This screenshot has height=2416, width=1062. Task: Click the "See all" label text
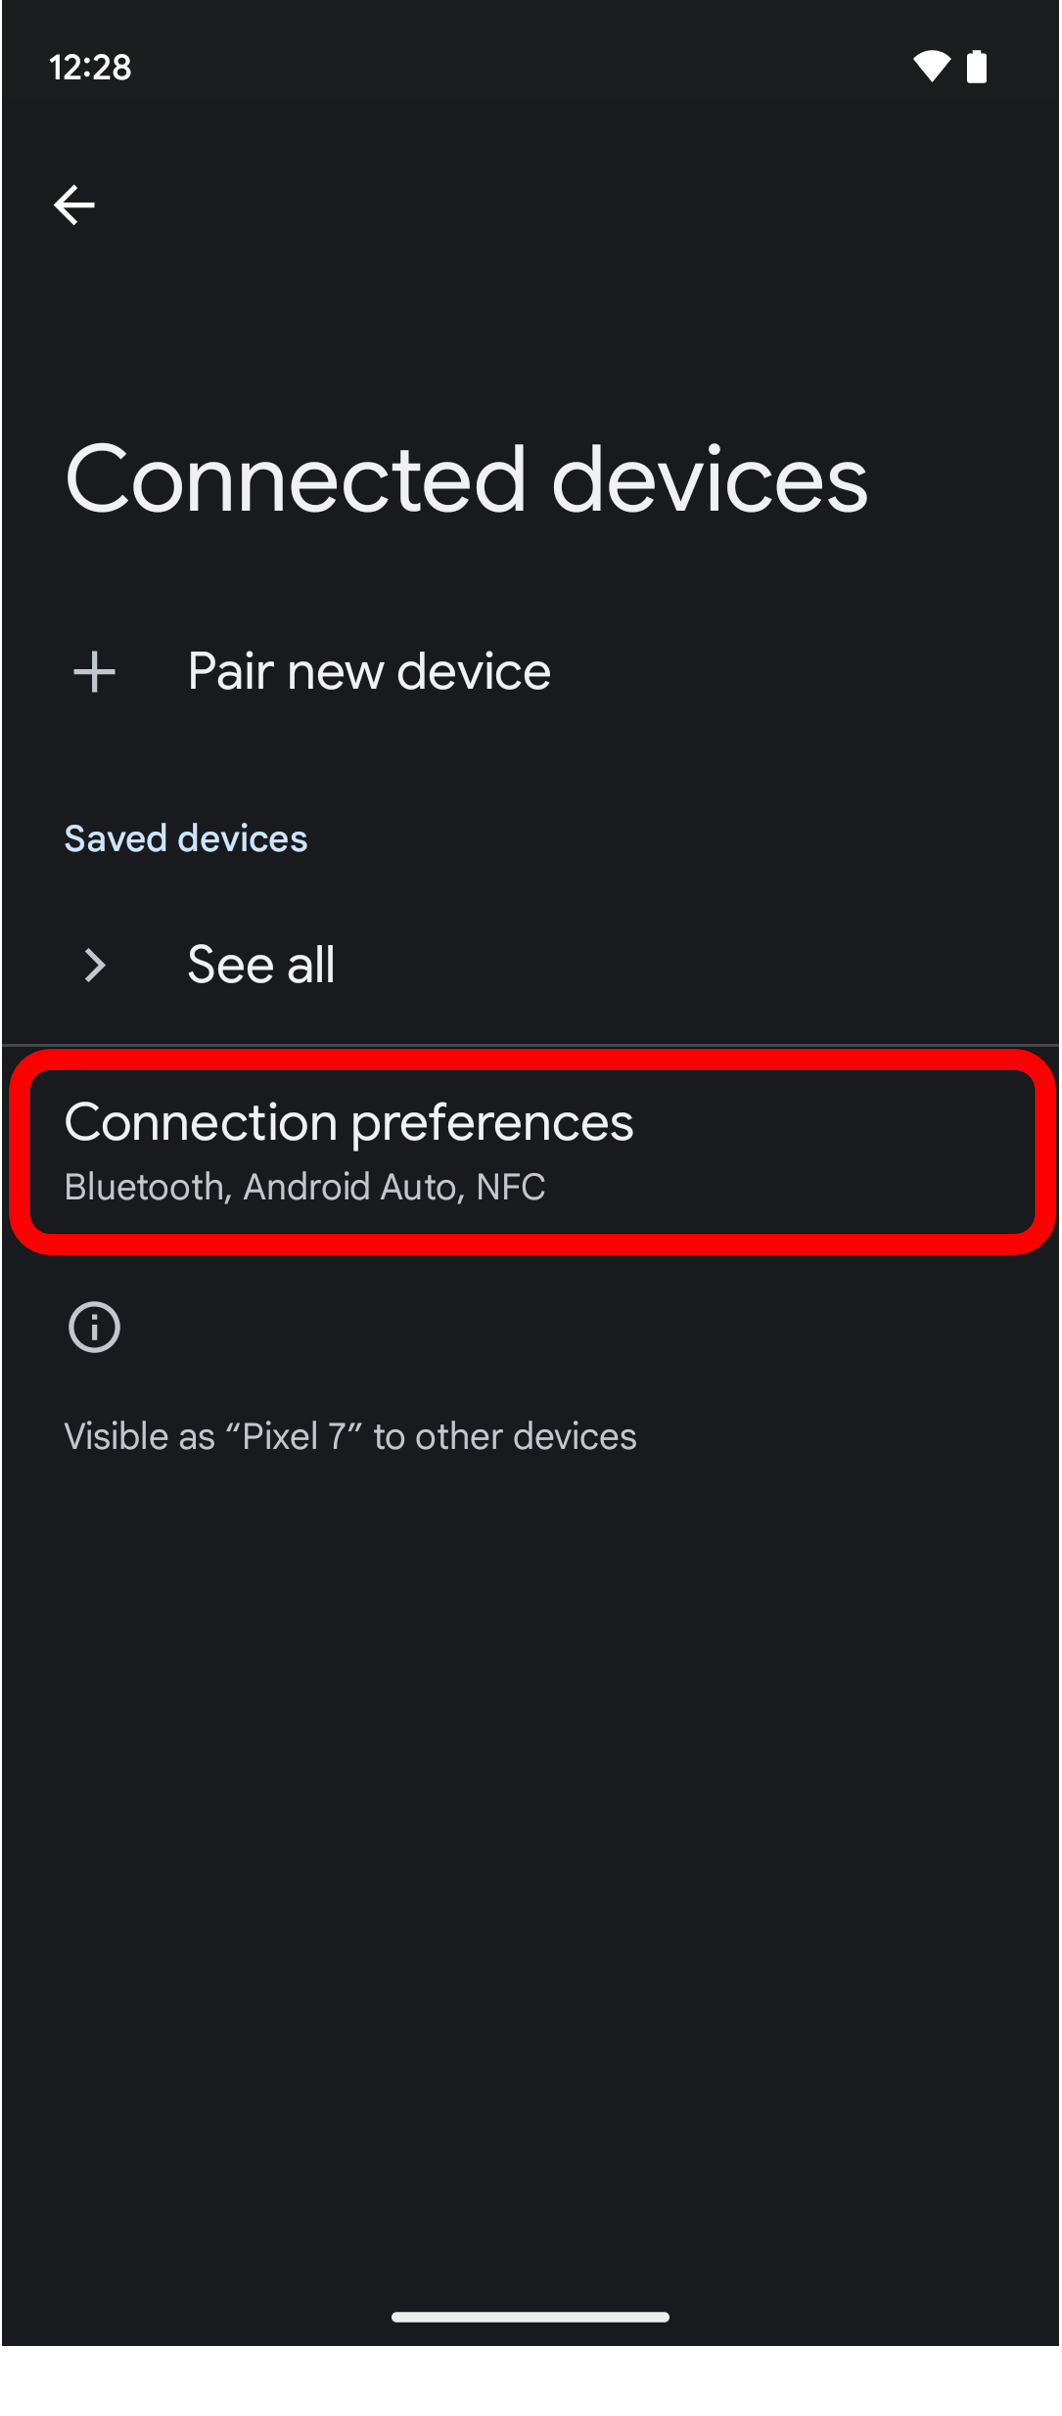pyautogui.click(x=261, y=965)
